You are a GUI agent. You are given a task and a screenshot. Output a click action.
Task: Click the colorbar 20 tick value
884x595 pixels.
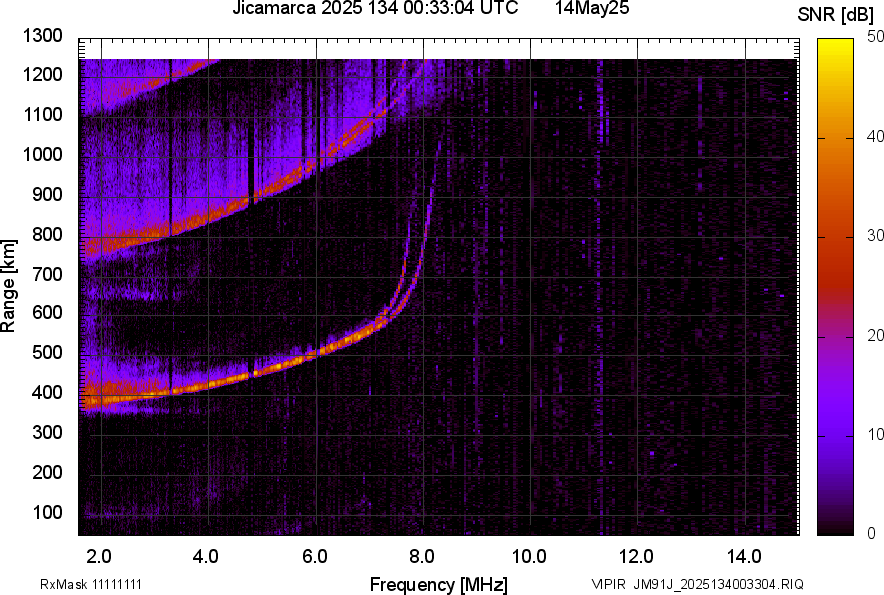click(x=876, y=335)
